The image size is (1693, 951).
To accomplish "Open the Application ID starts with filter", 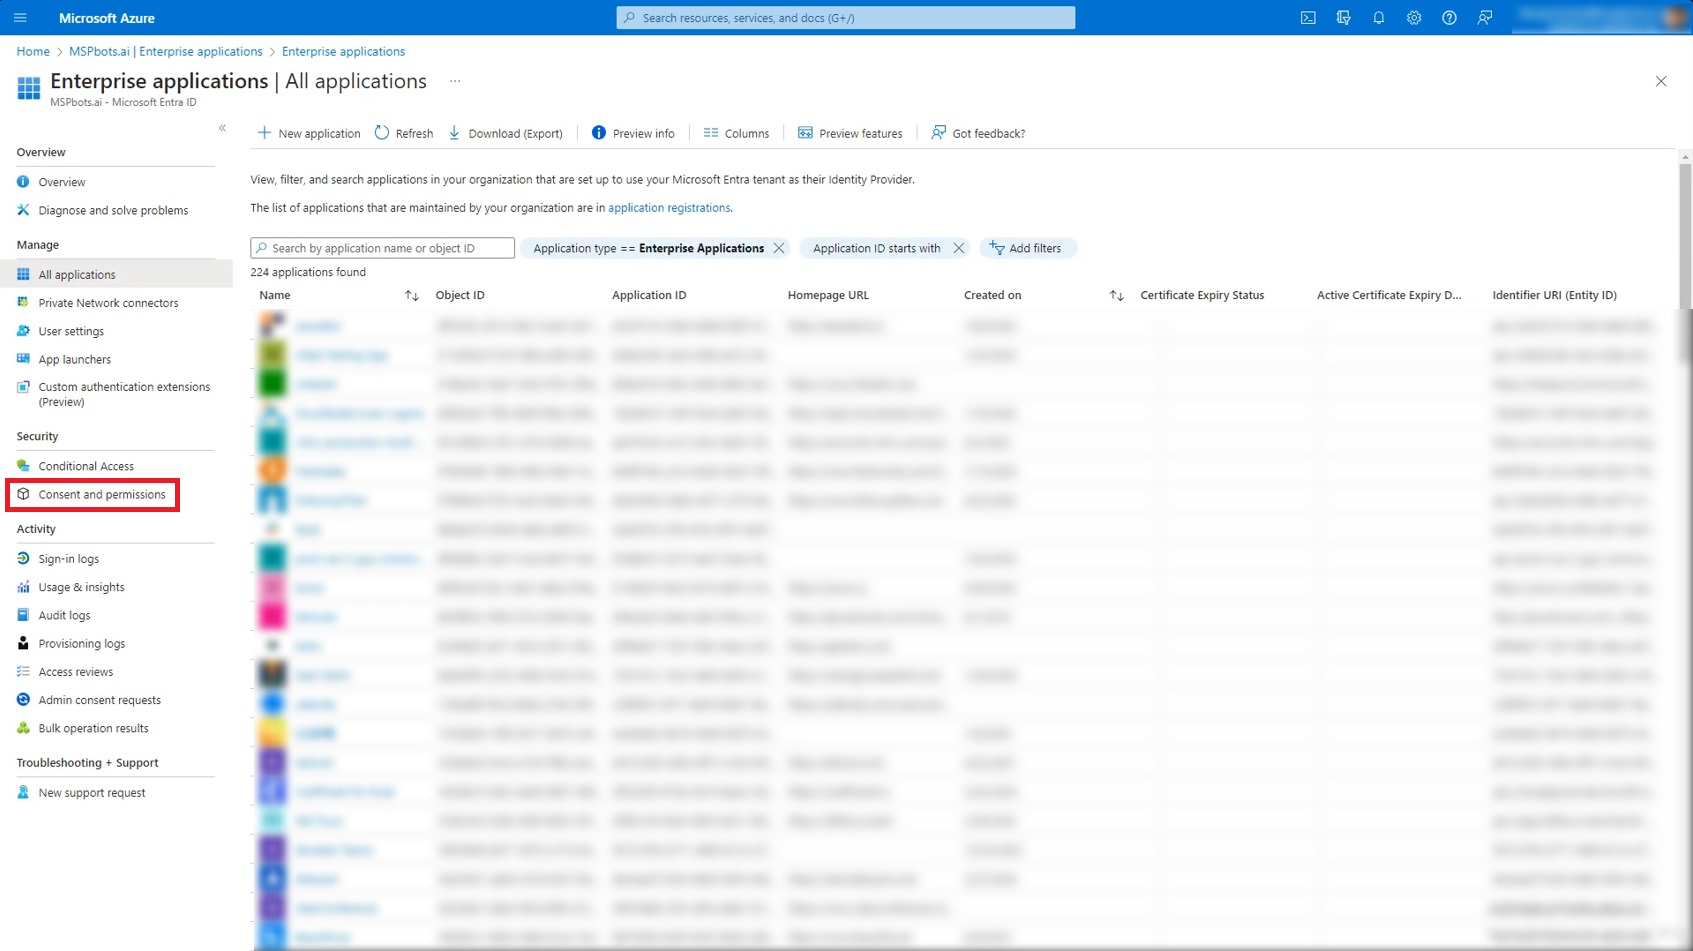I will pyautogui.click(x=876, y=248).
